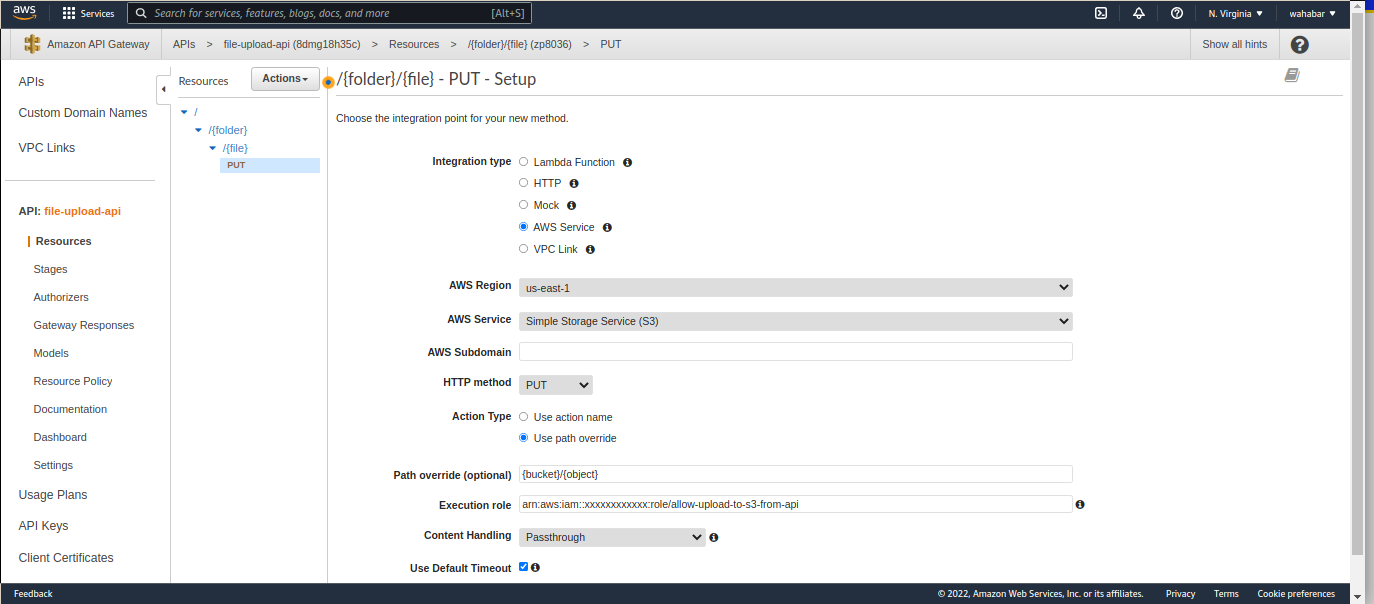Open the Actions dropdown button
The height and width of the screenshot is (604, 1374).
coord(285,79)
